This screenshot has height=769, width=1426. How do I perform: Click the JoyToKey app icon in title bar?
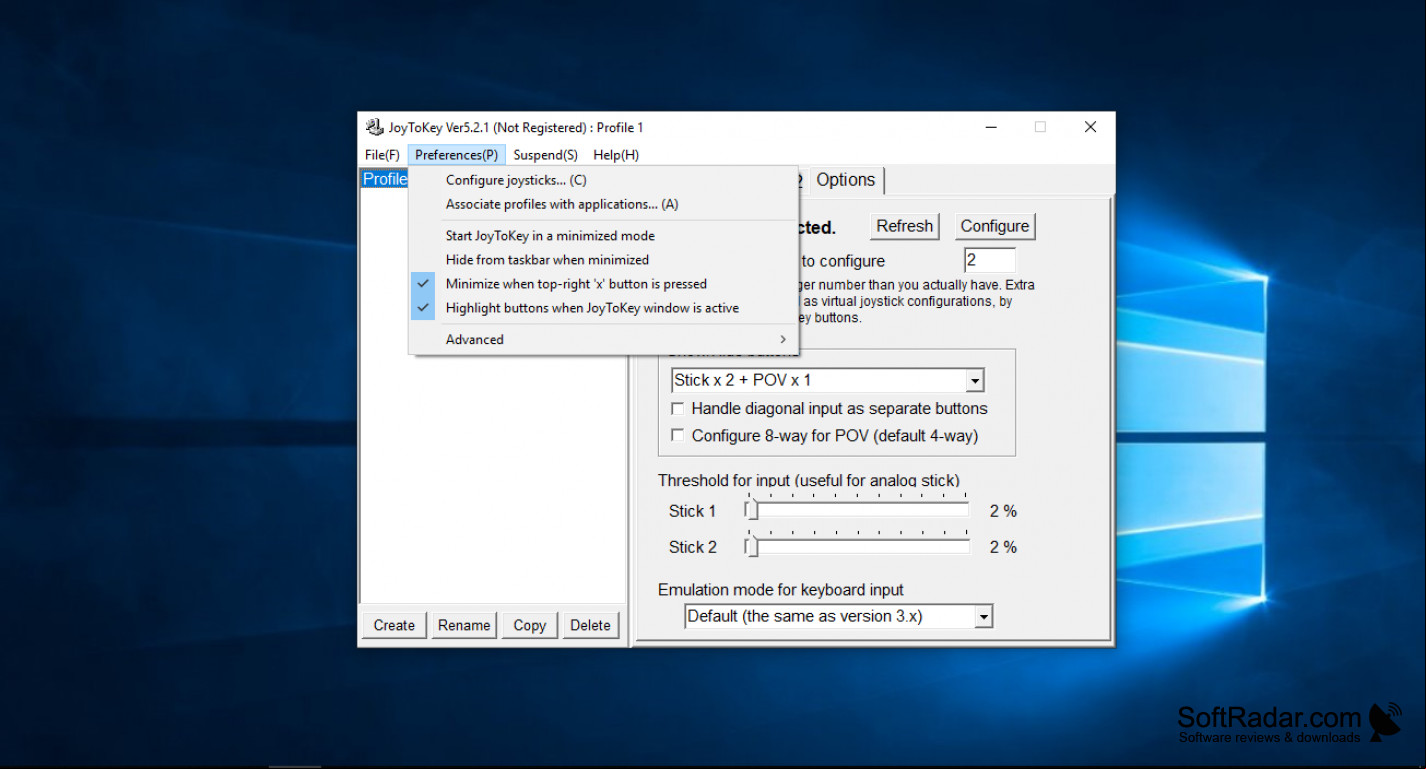[374, 127]
